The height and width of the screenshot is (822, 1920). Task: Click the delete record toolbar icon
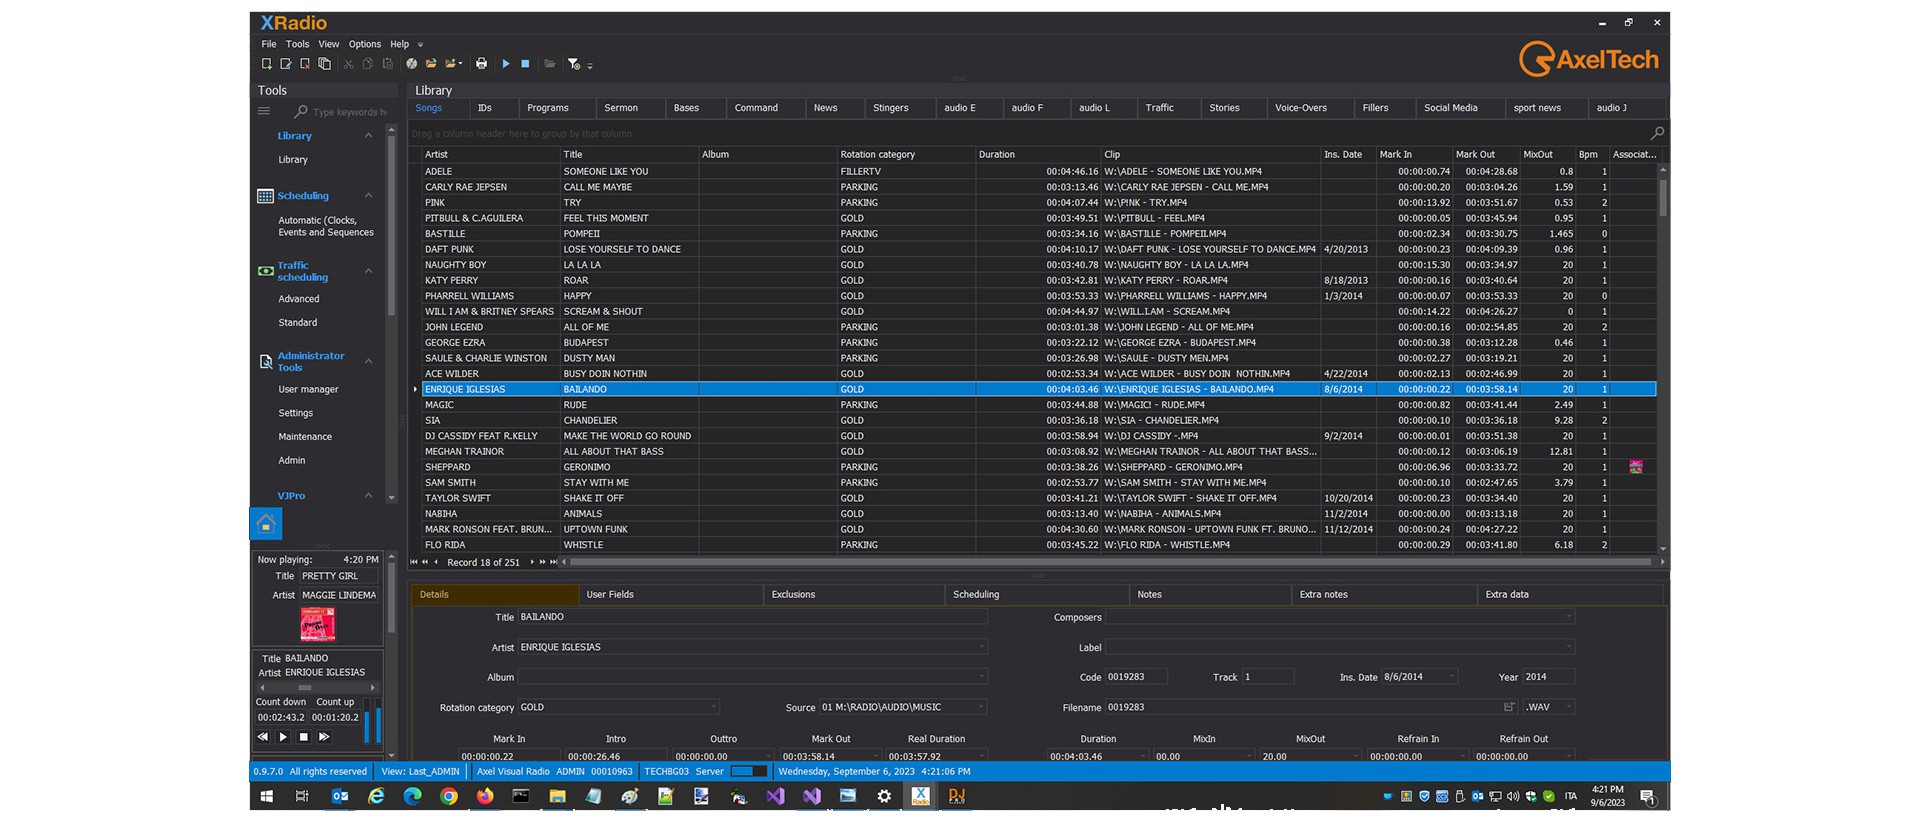(x=305, y=64)
